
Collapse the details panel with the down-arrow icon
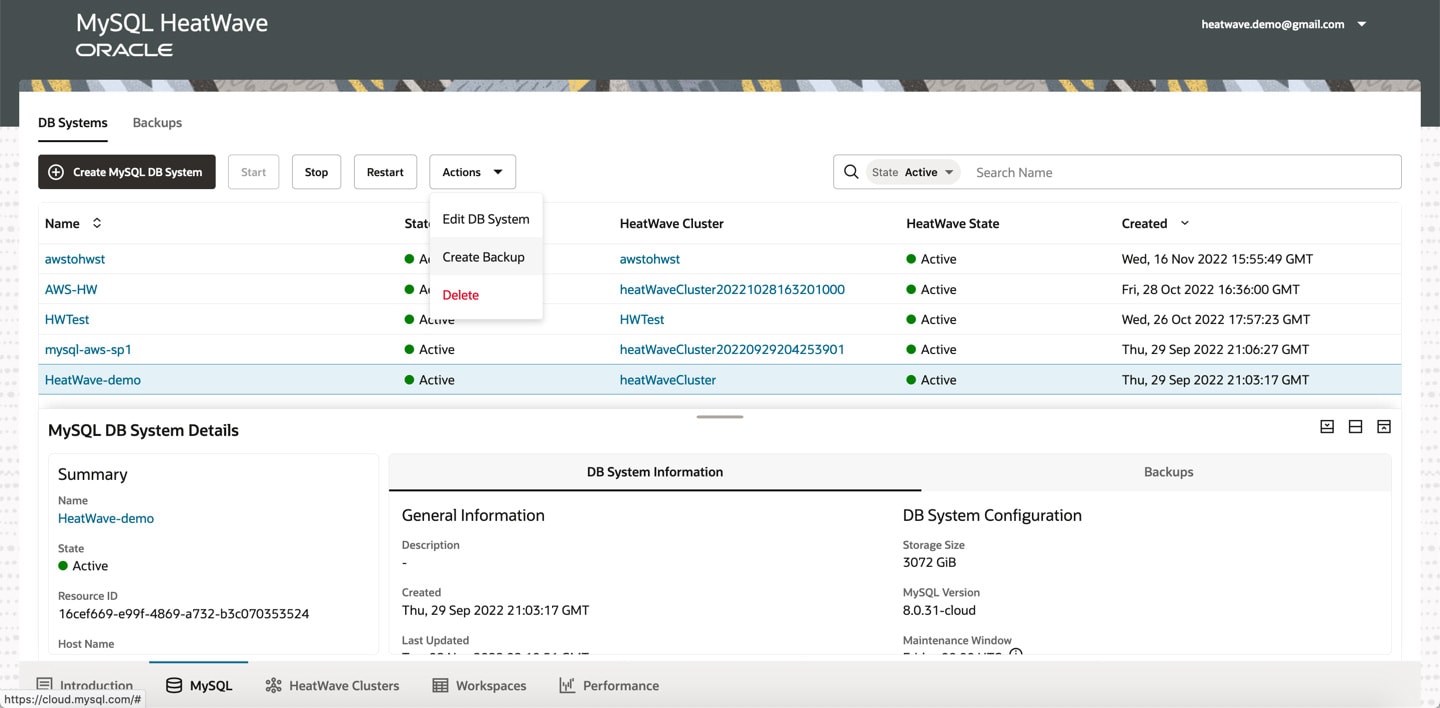(x=1327, y=427)
